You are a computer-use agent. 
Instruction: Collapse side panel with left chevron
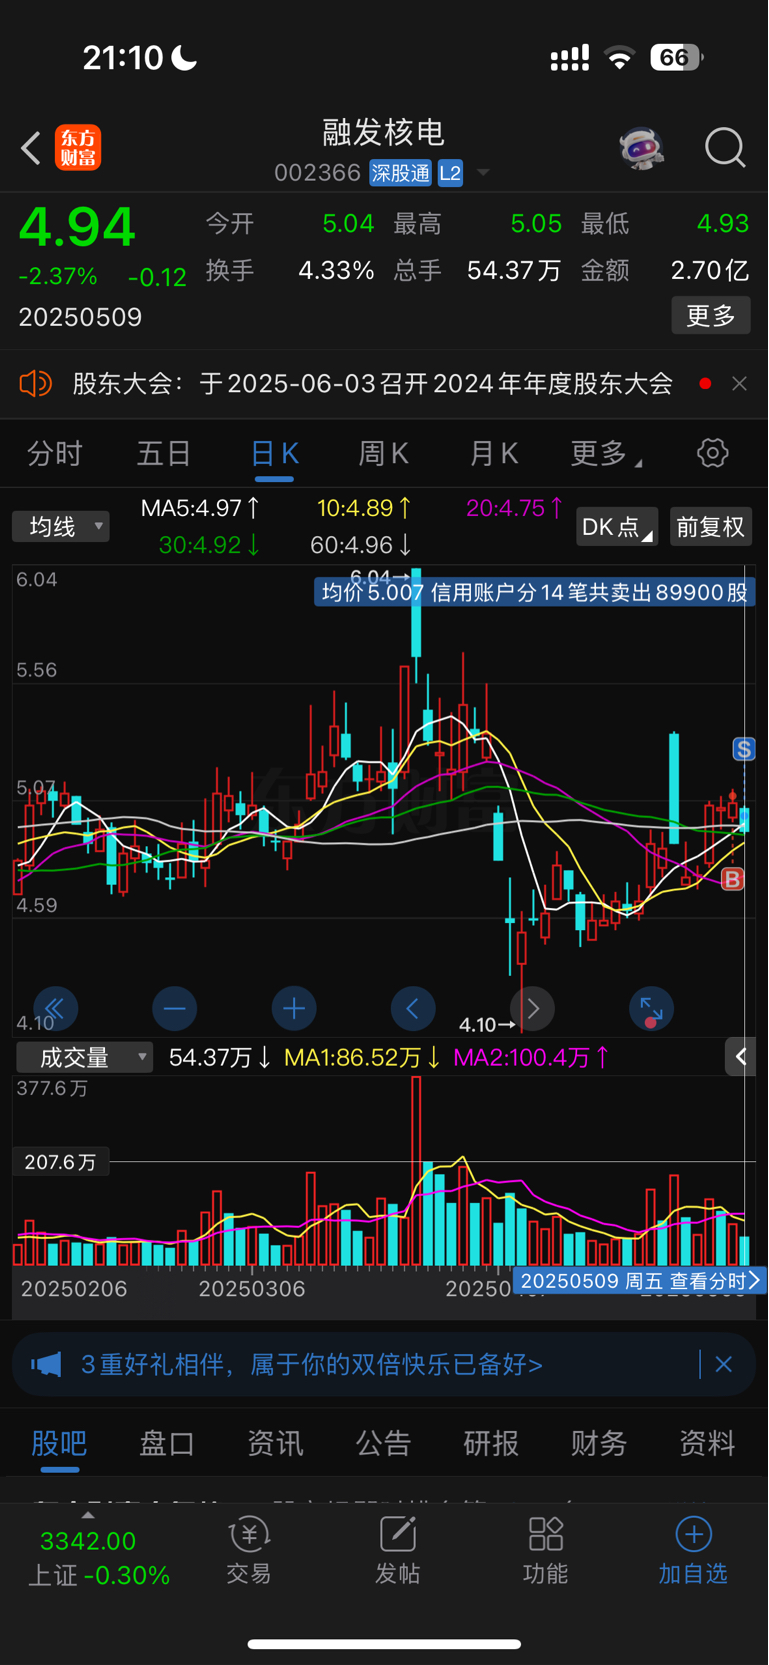741,1057
